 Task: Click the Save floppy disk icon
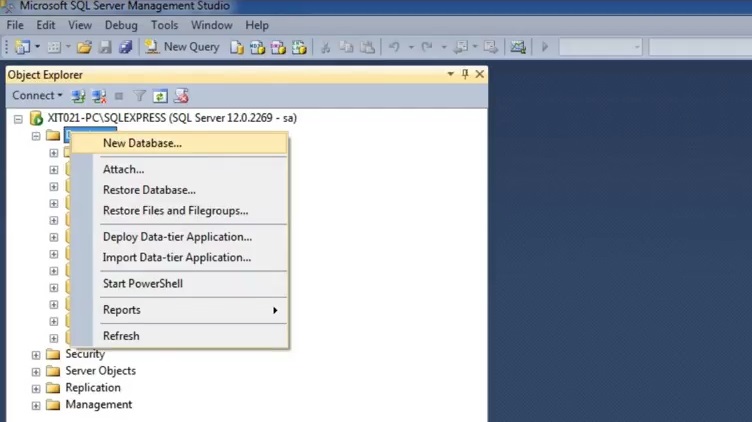tap(105, 47)
